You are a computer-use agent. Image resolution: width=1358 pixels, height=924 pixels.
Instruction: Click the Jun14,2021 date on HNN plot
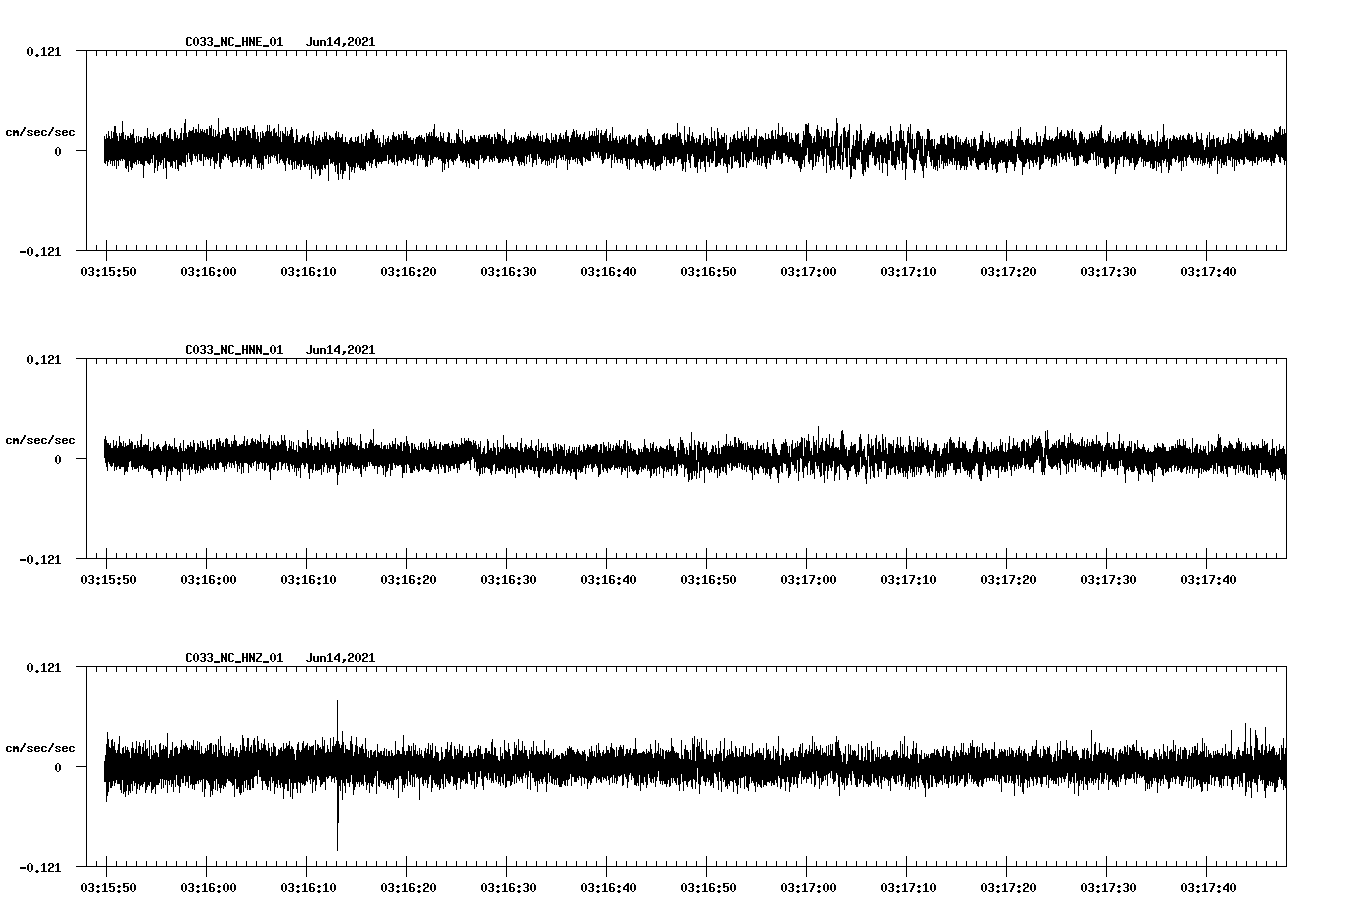(x=341, y=350)
